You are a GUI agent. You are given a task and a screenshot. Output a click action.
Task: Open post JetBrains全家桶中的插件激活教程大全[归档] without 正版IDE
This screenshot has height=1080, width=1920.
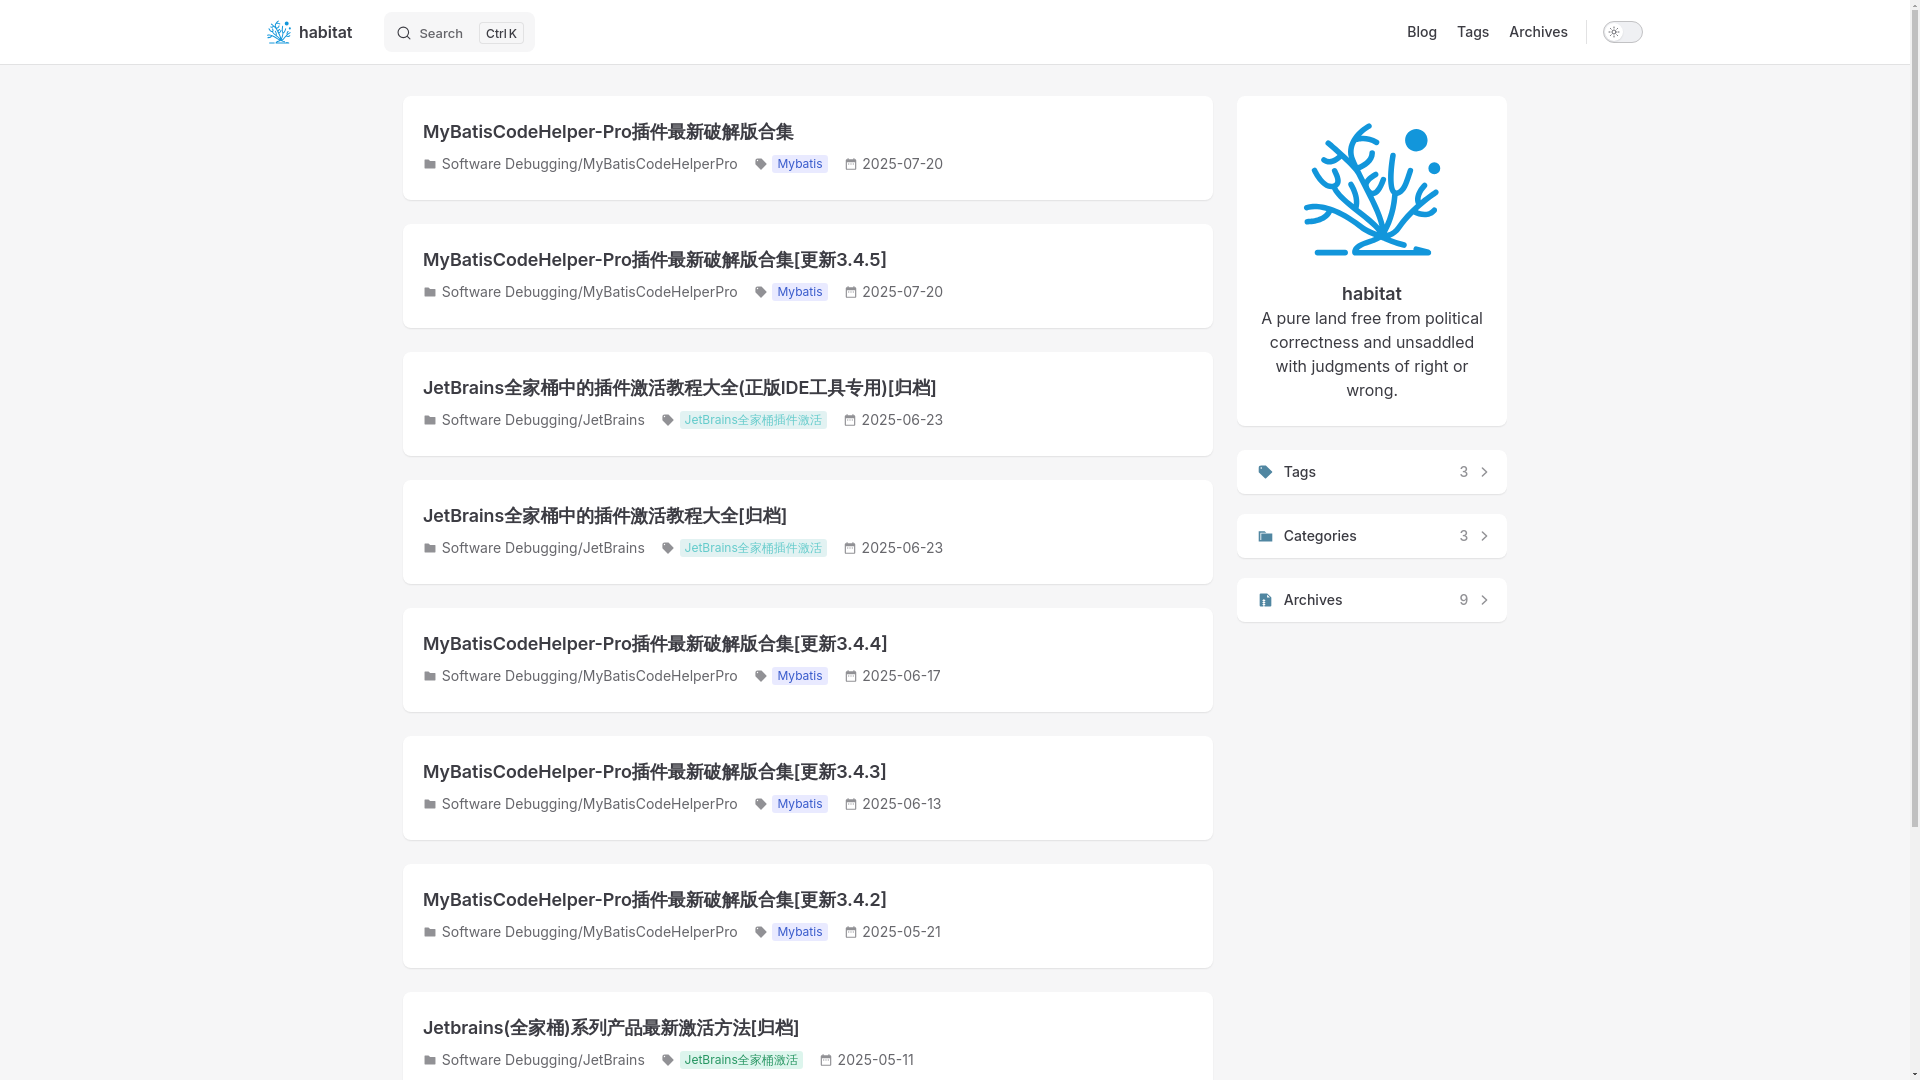604,516
